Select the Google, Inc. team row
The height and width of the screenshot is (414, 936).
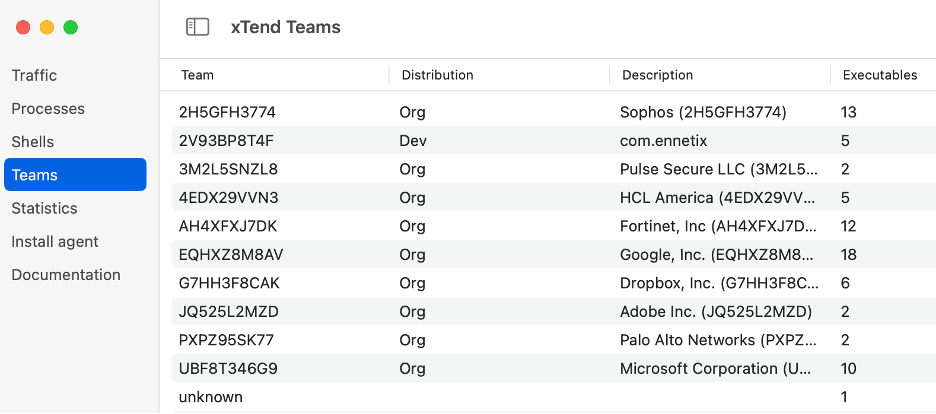553,255
